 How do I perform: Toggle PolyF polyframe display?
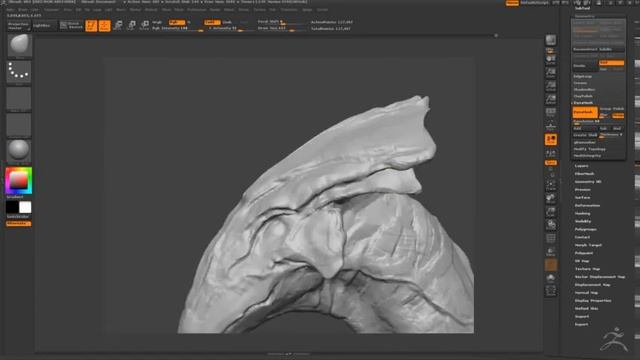(551, 238)
